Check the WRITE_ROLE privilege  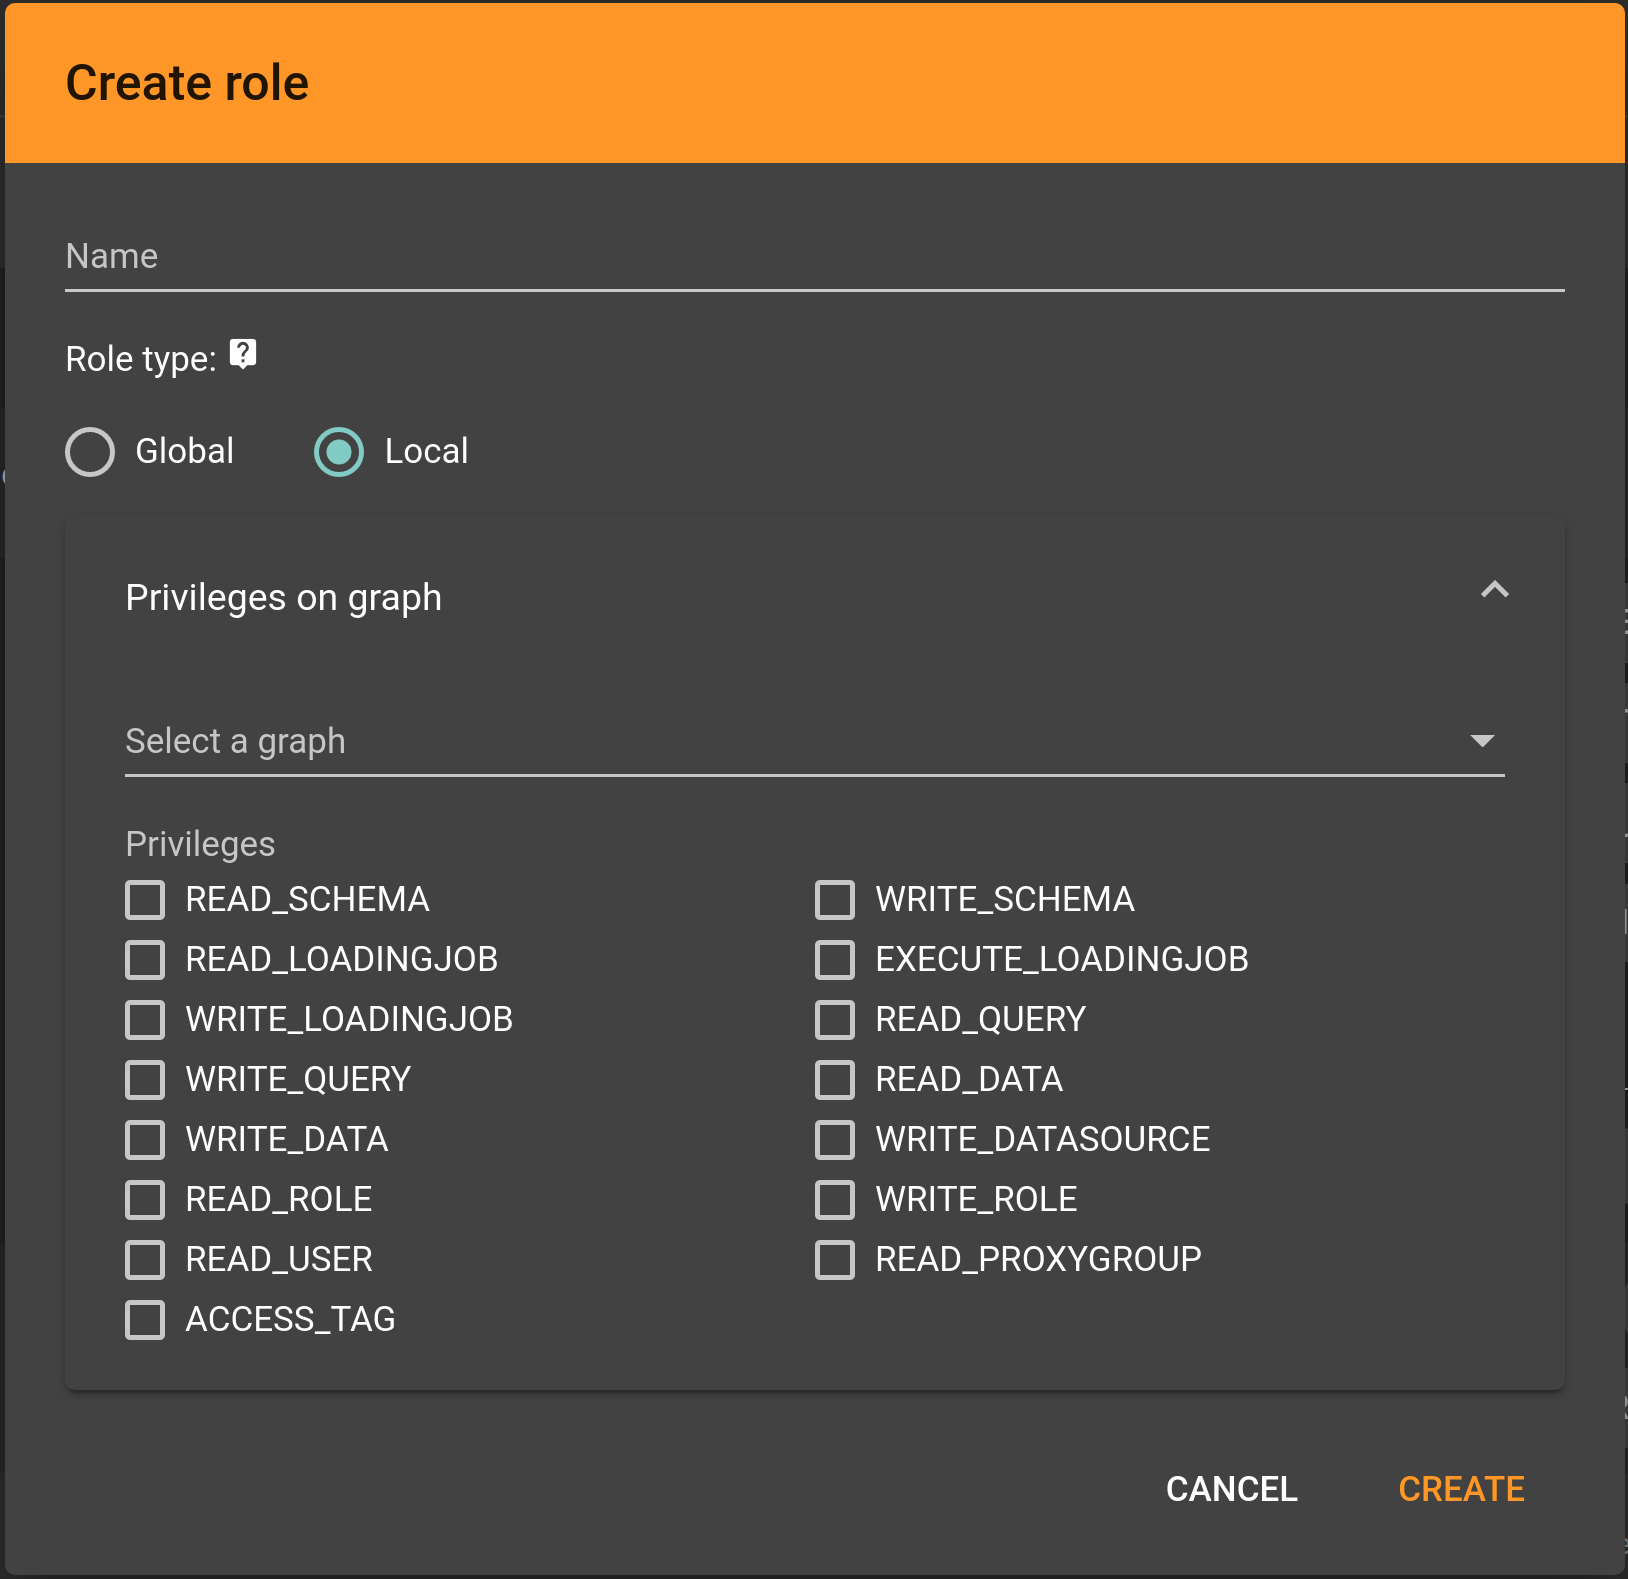[x=836, y=1199]
